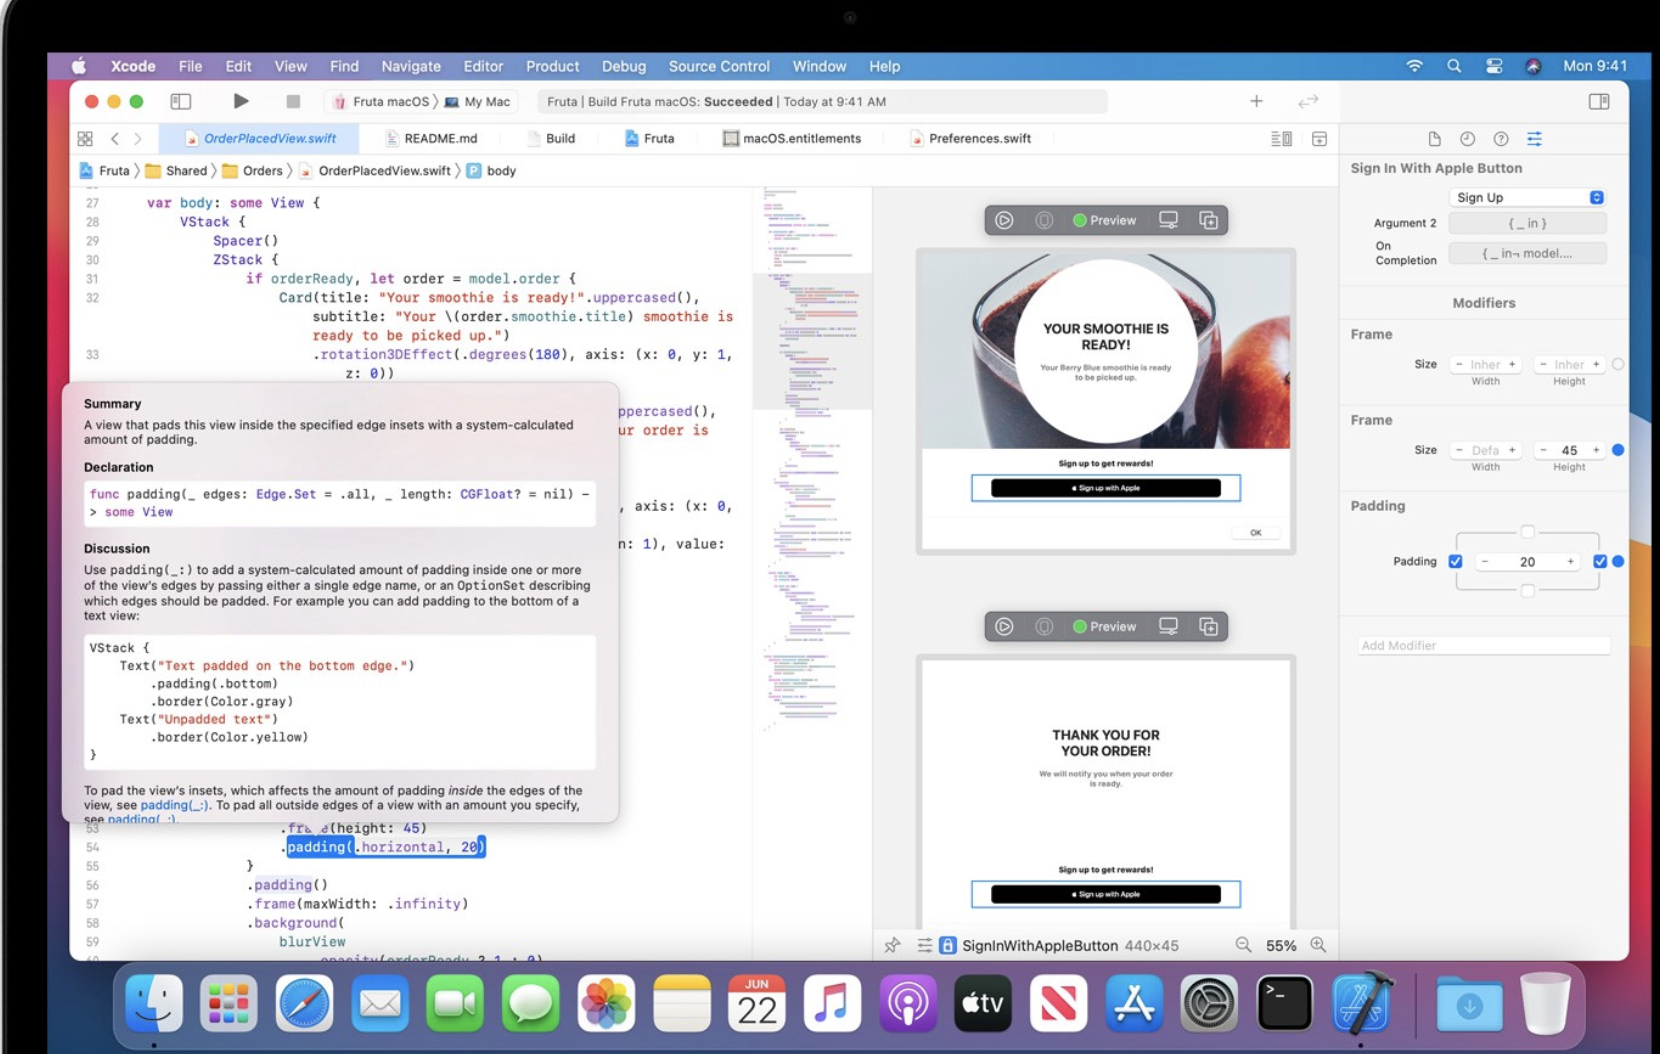The image size is (1660, 1054).
Task: Show the File inspector
Action: [1434, 139]
